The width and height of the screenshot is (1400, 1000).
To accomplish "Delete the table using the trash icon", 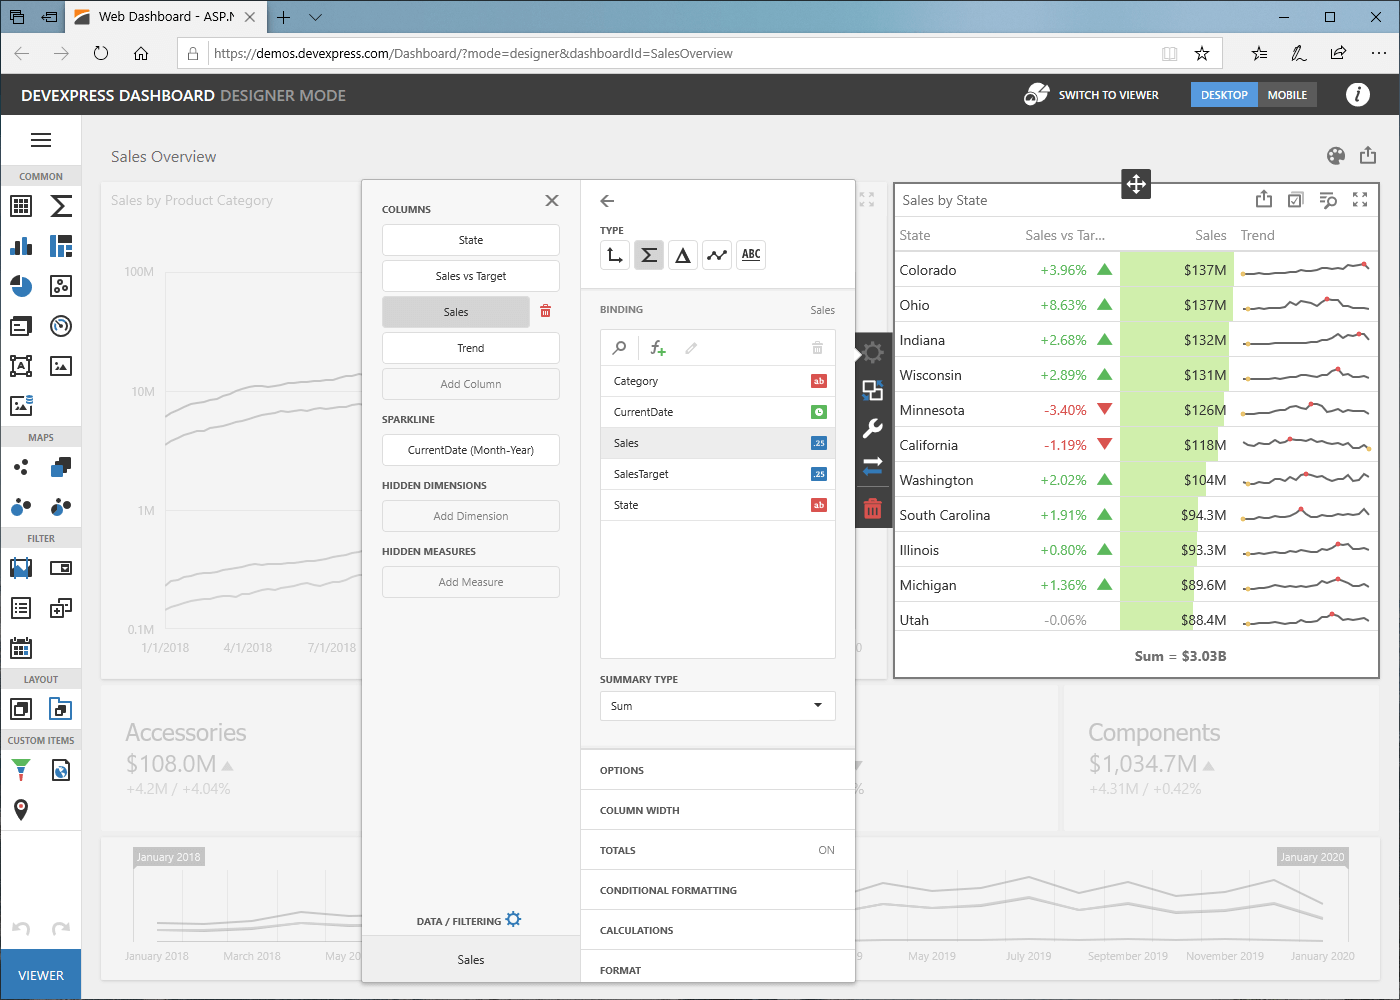I will [x=872, y=507].
